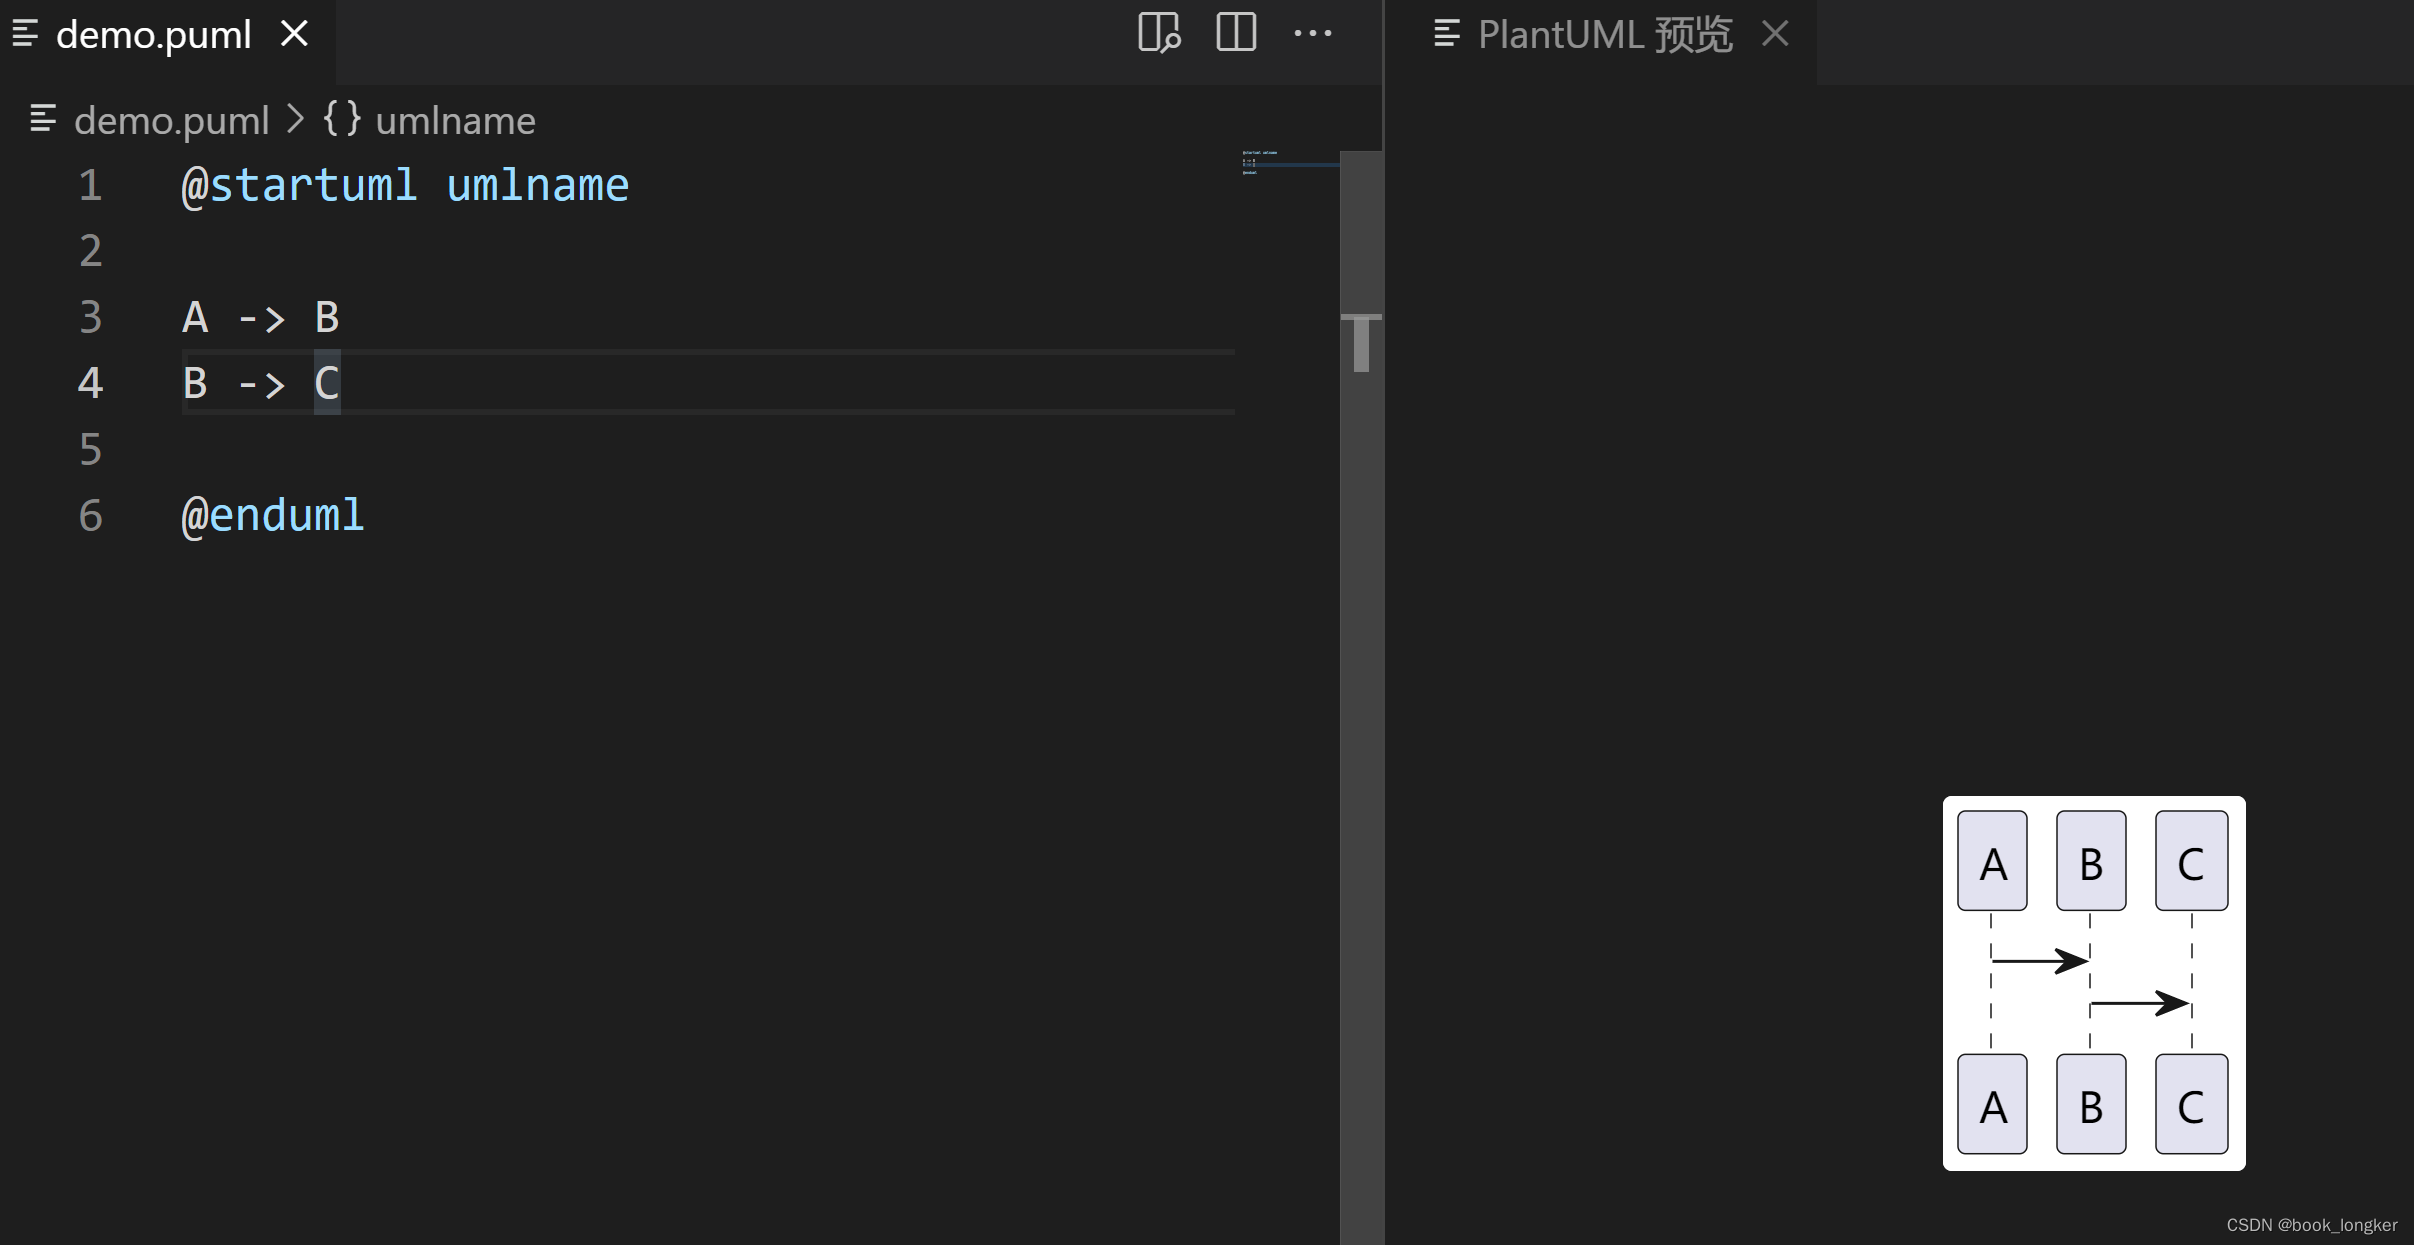Click the breadcrumb file icon beside demo.puml
The image size is (2414, 1245).
pos(43,119)
